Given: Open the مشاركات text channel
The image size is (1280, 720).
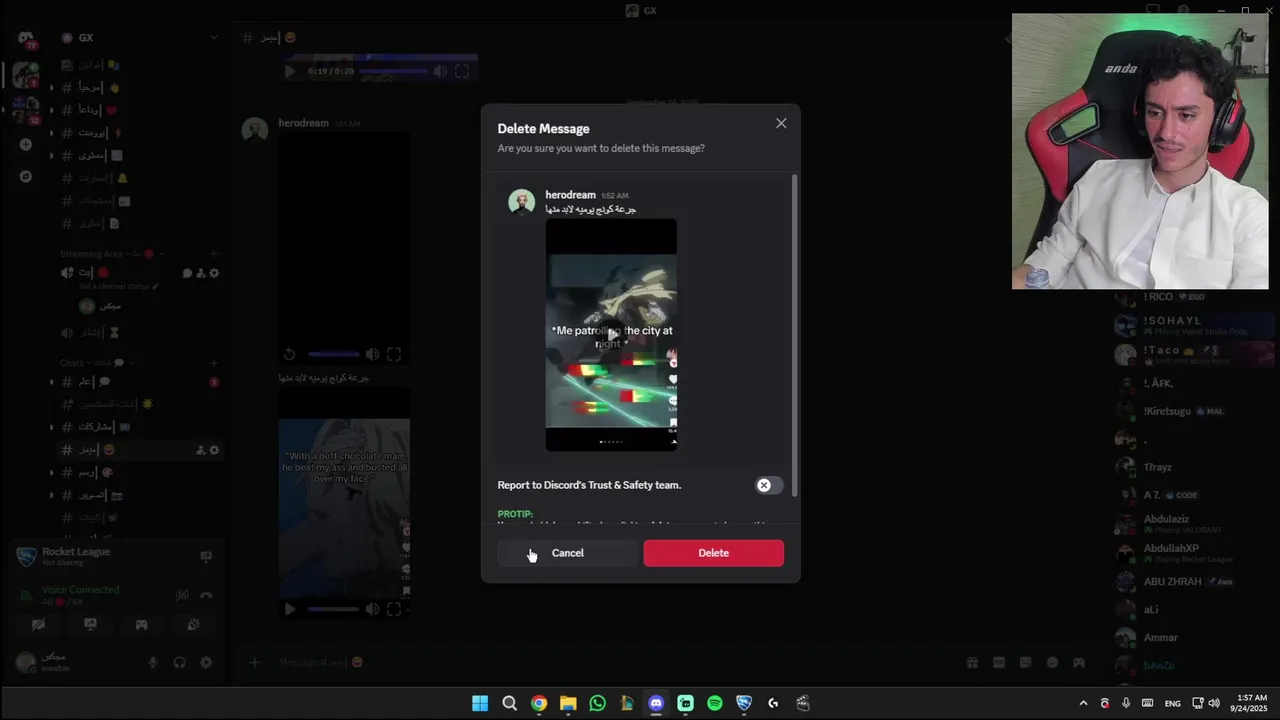Looking at the screenshot, I should tap(138, 427).
